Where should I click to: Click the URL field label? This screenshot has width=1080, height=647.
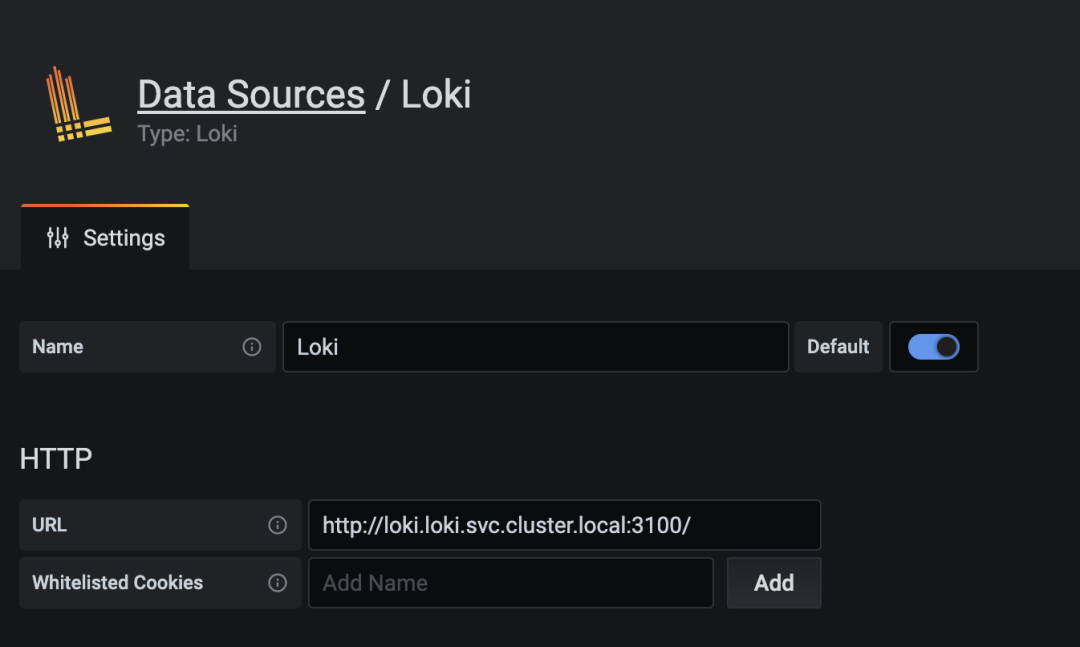(x=50, y=525)
